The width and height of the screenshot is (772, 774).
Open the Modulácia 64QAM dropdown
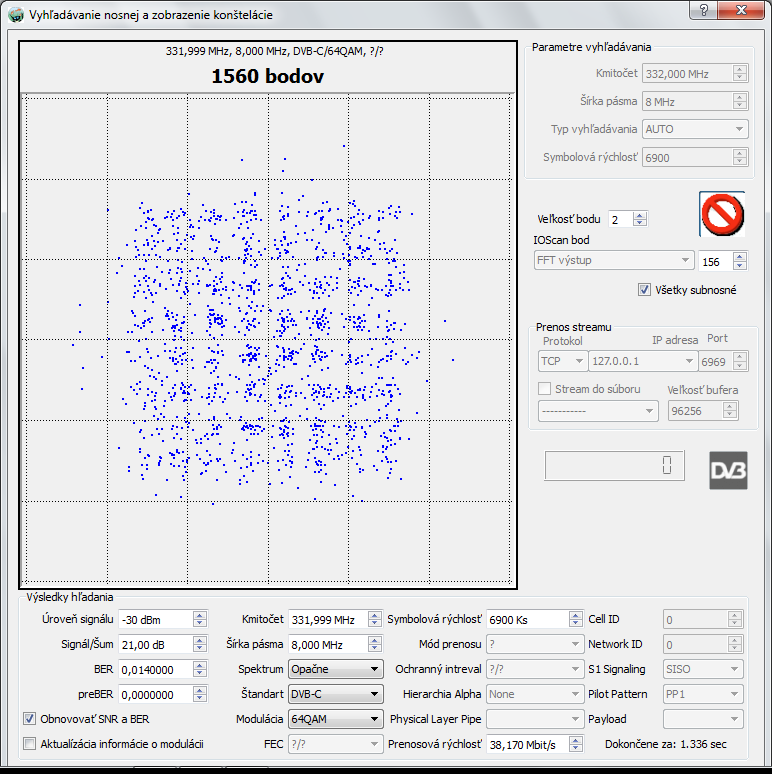(x=336, y=719)
